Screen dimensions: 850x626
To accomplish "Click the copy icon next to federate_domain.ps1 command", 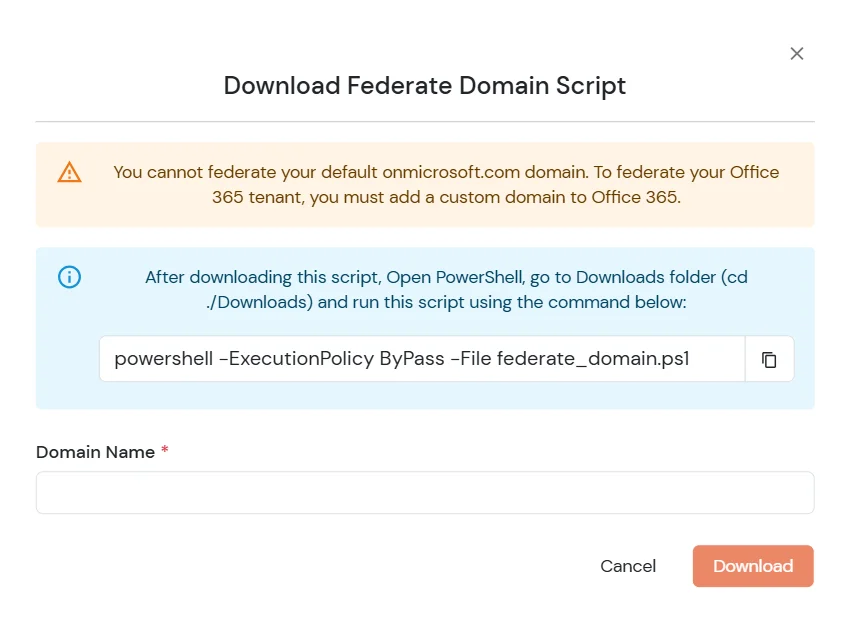I will coord(770,359).
